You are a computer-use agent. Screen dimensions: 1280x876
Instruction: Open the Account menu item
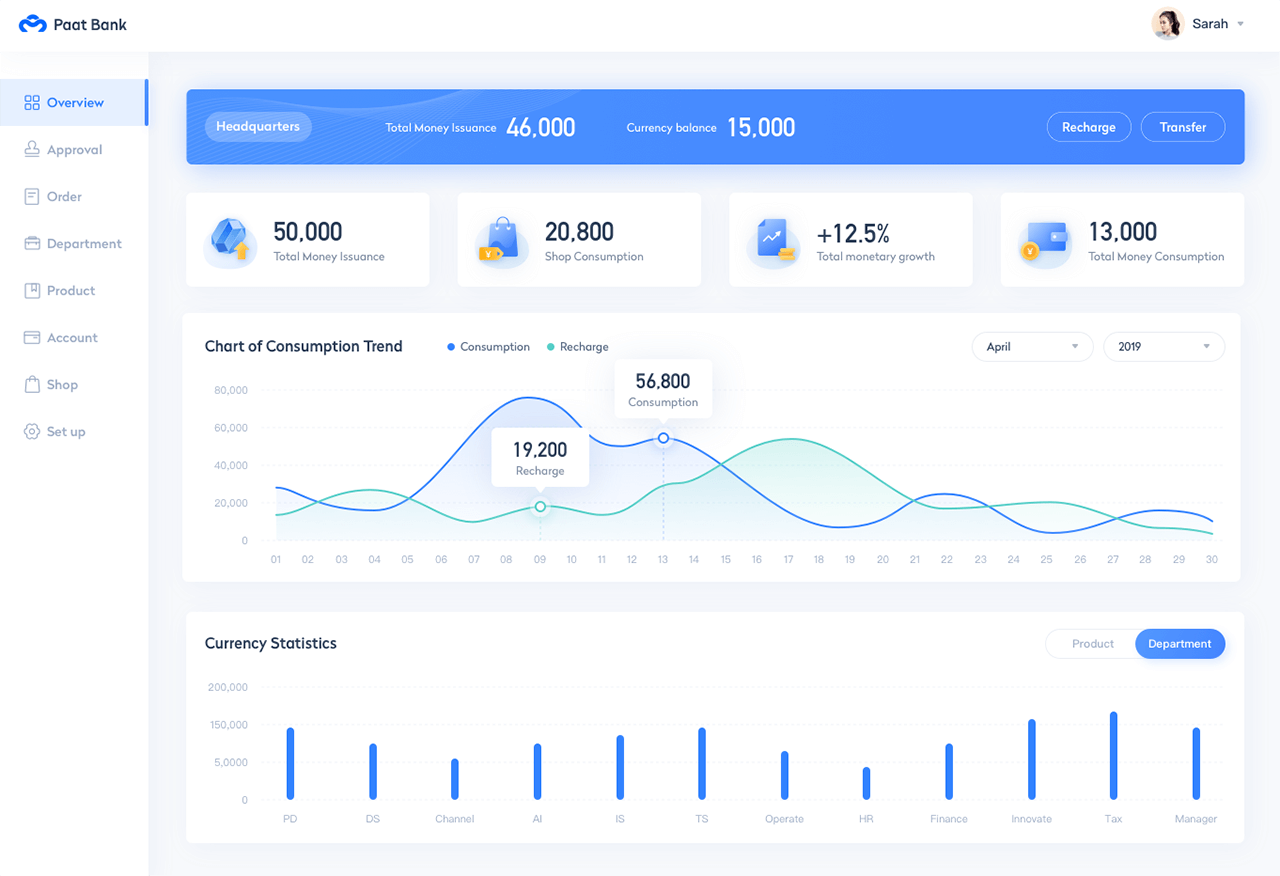(74, 338)
